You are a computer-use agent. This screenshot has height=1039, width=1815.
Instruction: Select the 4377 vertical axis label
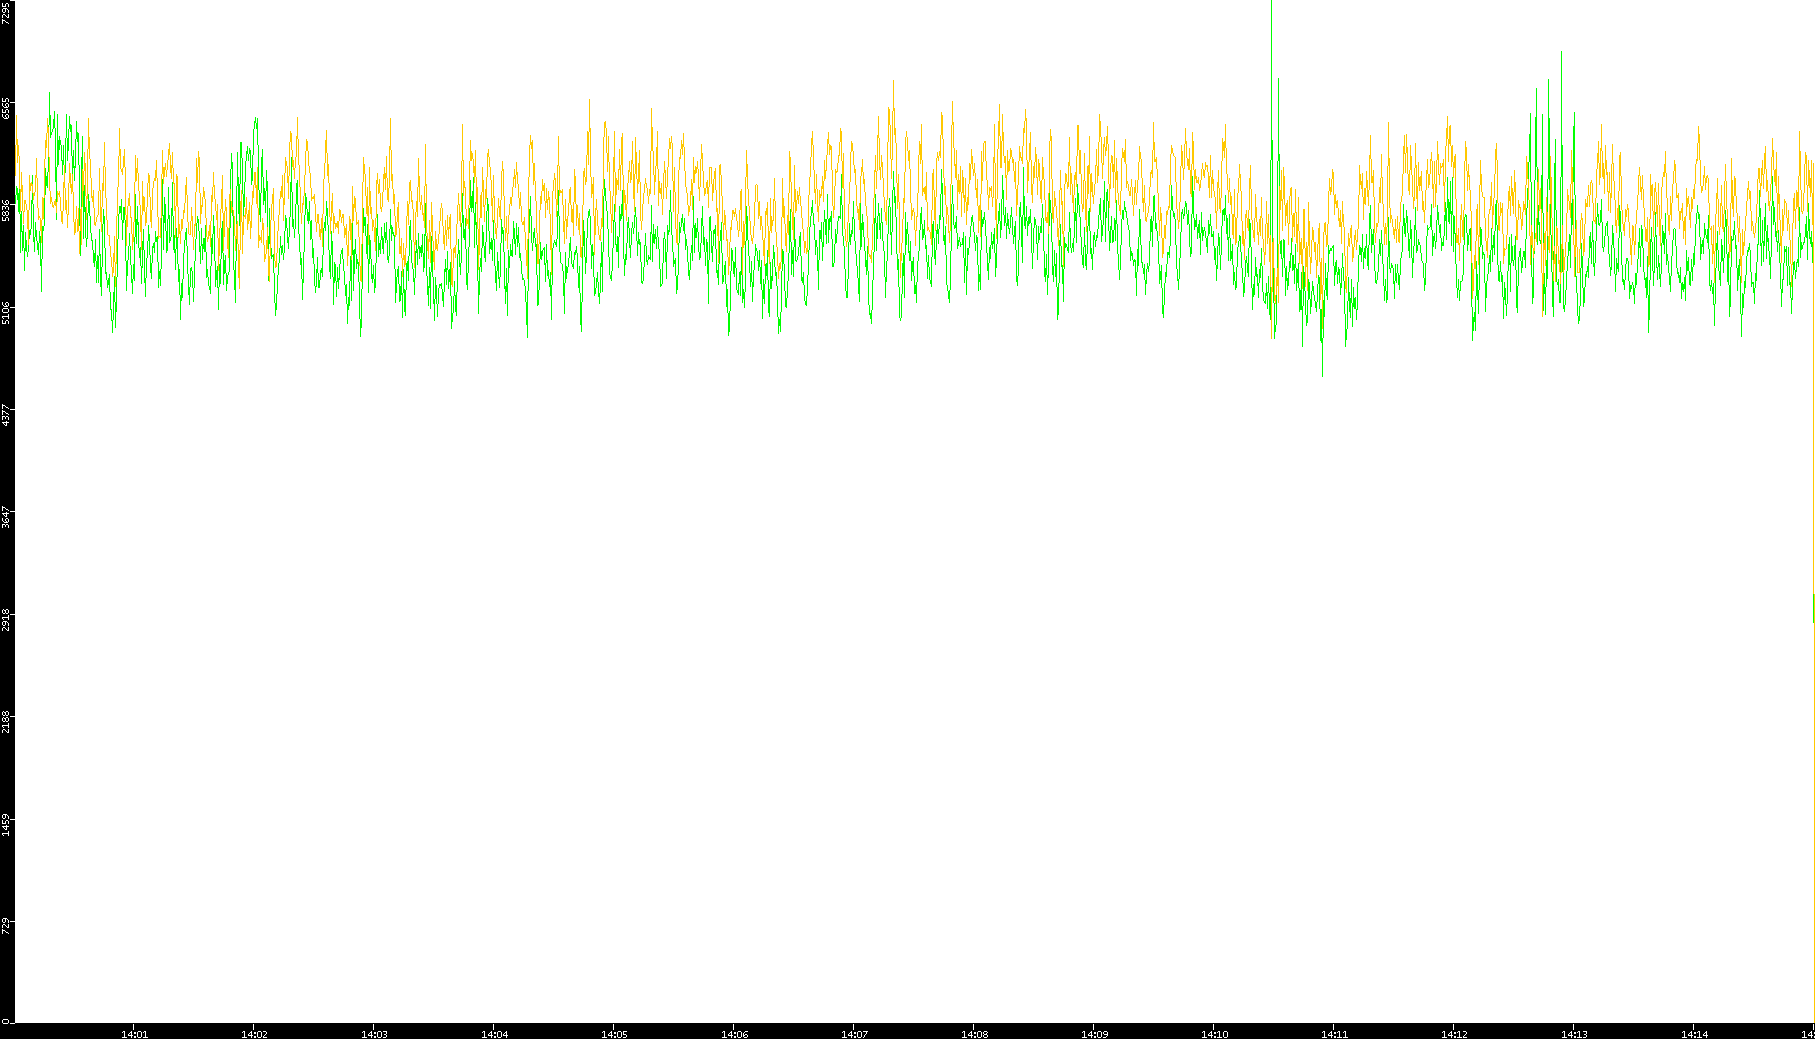click(x=7, y=414)
